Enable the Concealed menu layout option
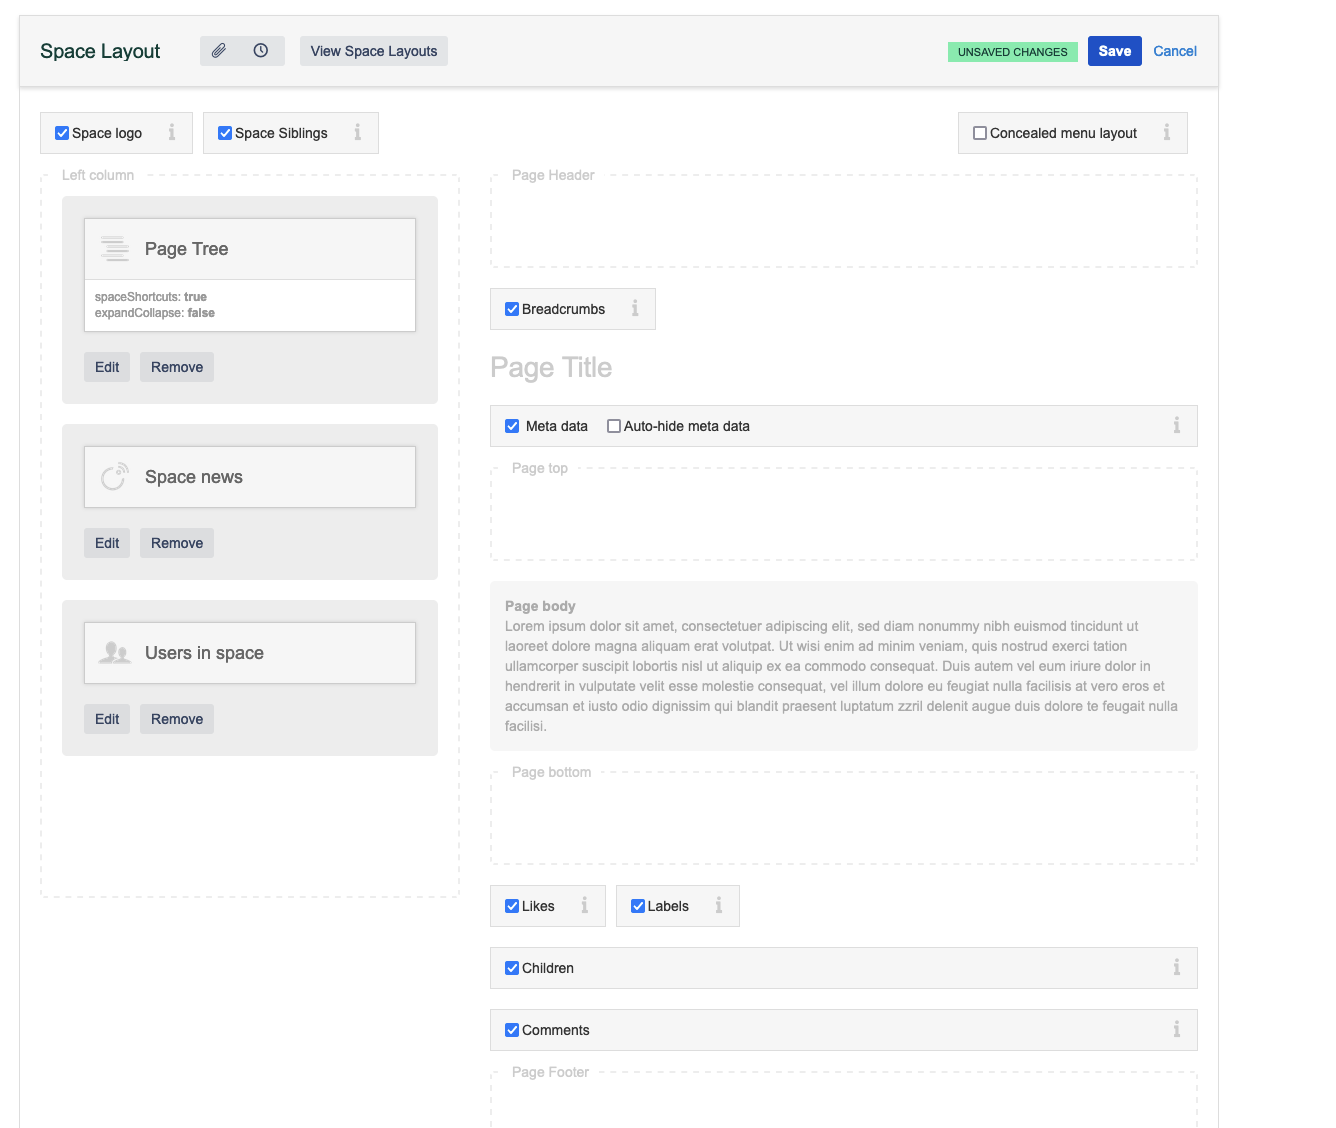This screenshot has width=1336, height=1128. 980,132
